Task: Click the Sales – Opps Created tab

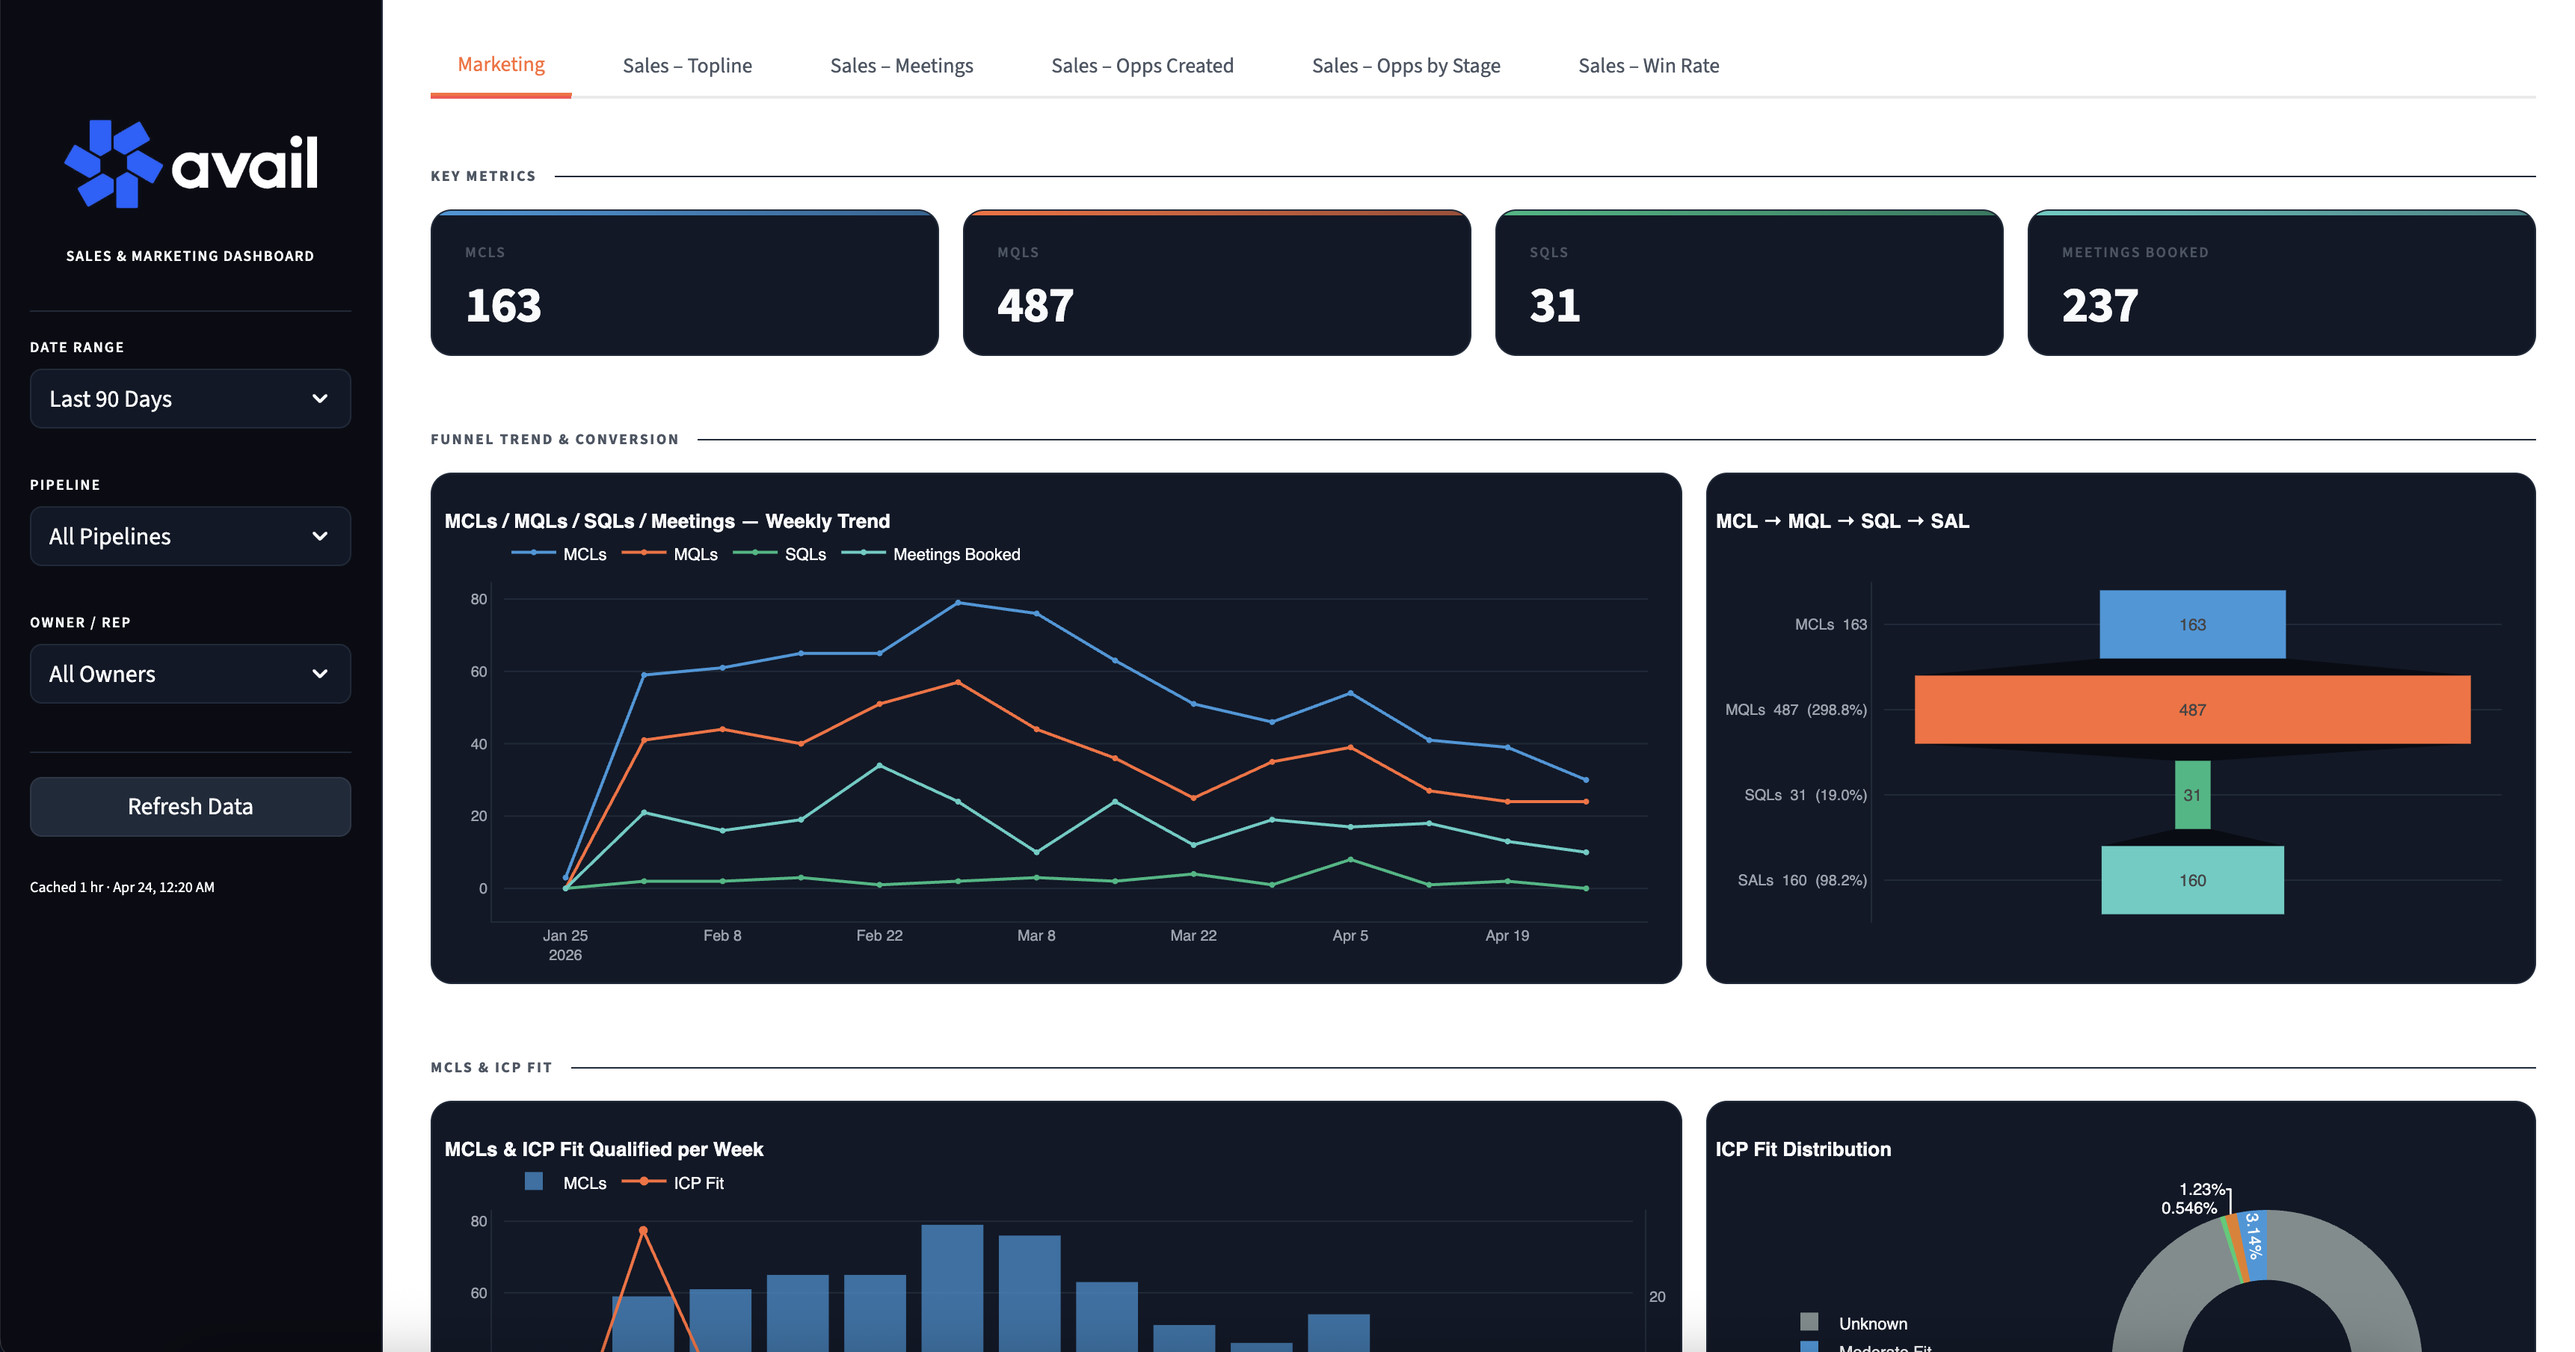Action: 1142,65
